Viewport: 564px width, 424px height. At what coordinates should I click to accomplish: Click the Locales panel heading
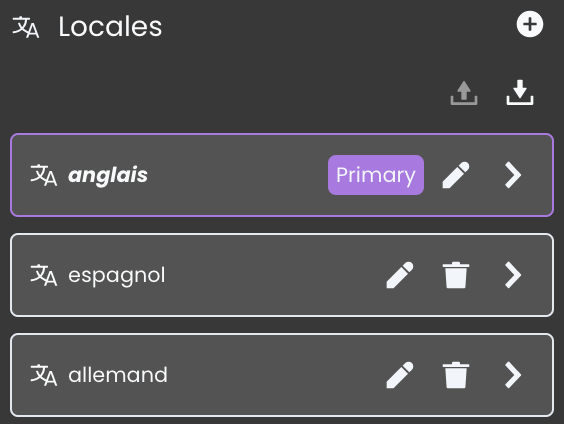[110, 27]
